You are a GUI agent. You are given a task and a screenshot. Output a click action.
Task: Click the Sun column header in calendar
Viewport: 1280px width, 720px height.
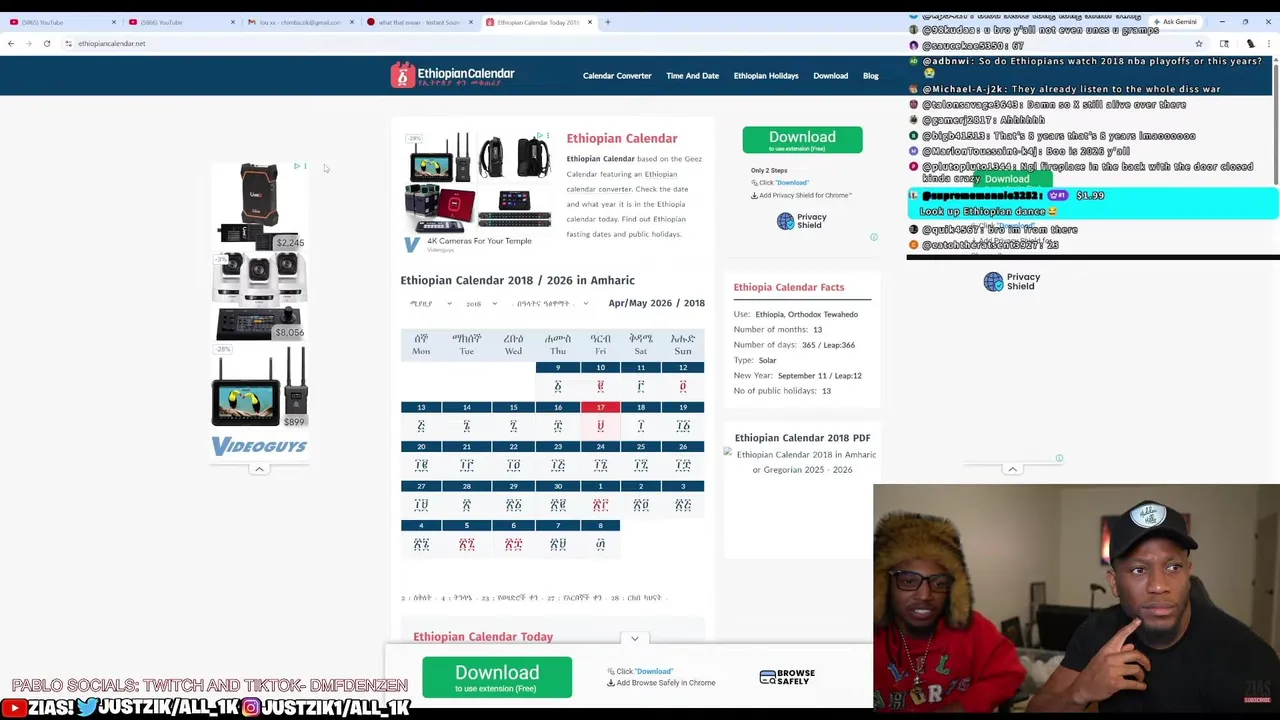click(683, 345)
